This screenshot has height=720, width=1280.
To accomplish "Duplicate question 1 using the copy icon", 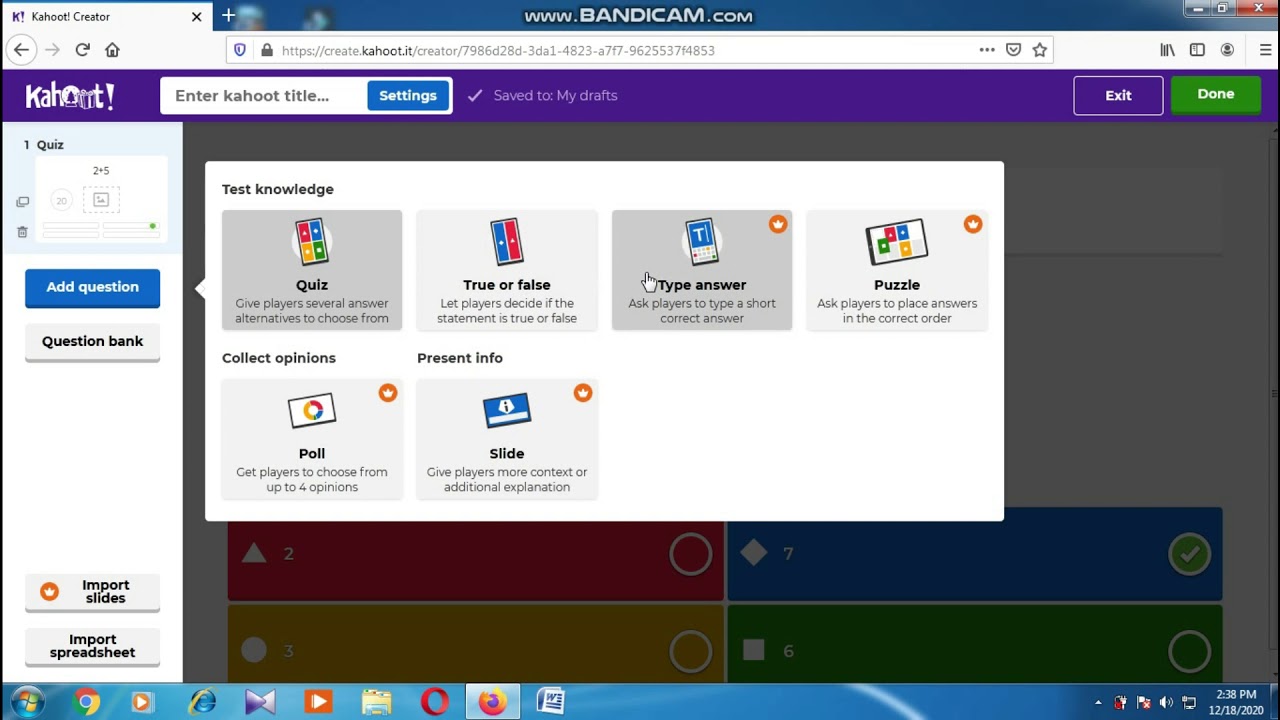I will click(22, 202).
